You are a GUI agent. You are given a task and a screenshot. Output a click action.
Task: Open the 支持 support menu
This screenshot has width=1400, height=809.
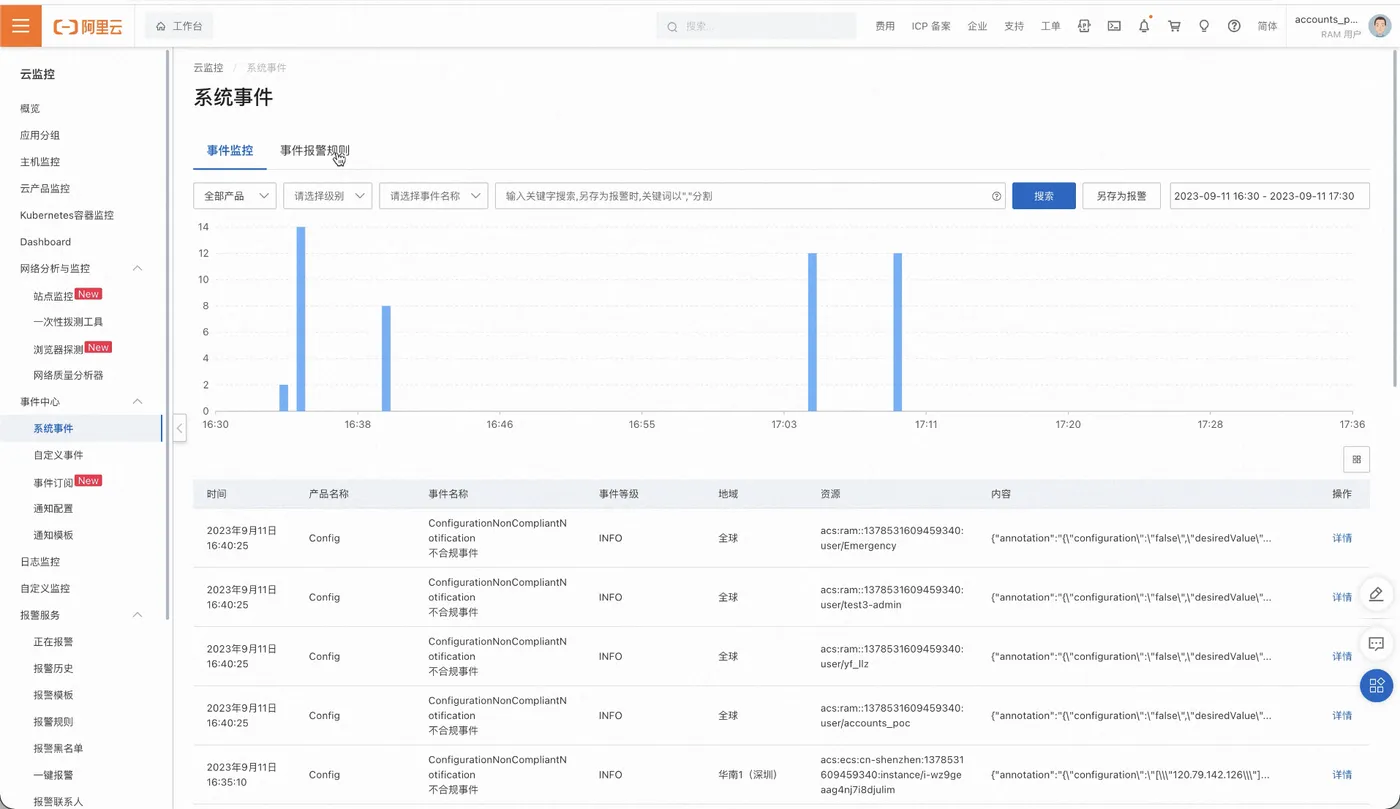1014,27
